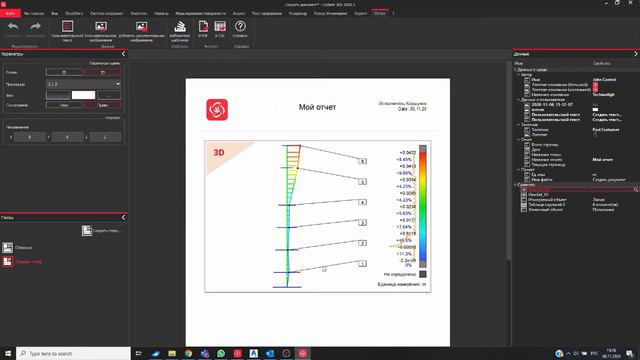Click the executor name text on report

[402, 104]
